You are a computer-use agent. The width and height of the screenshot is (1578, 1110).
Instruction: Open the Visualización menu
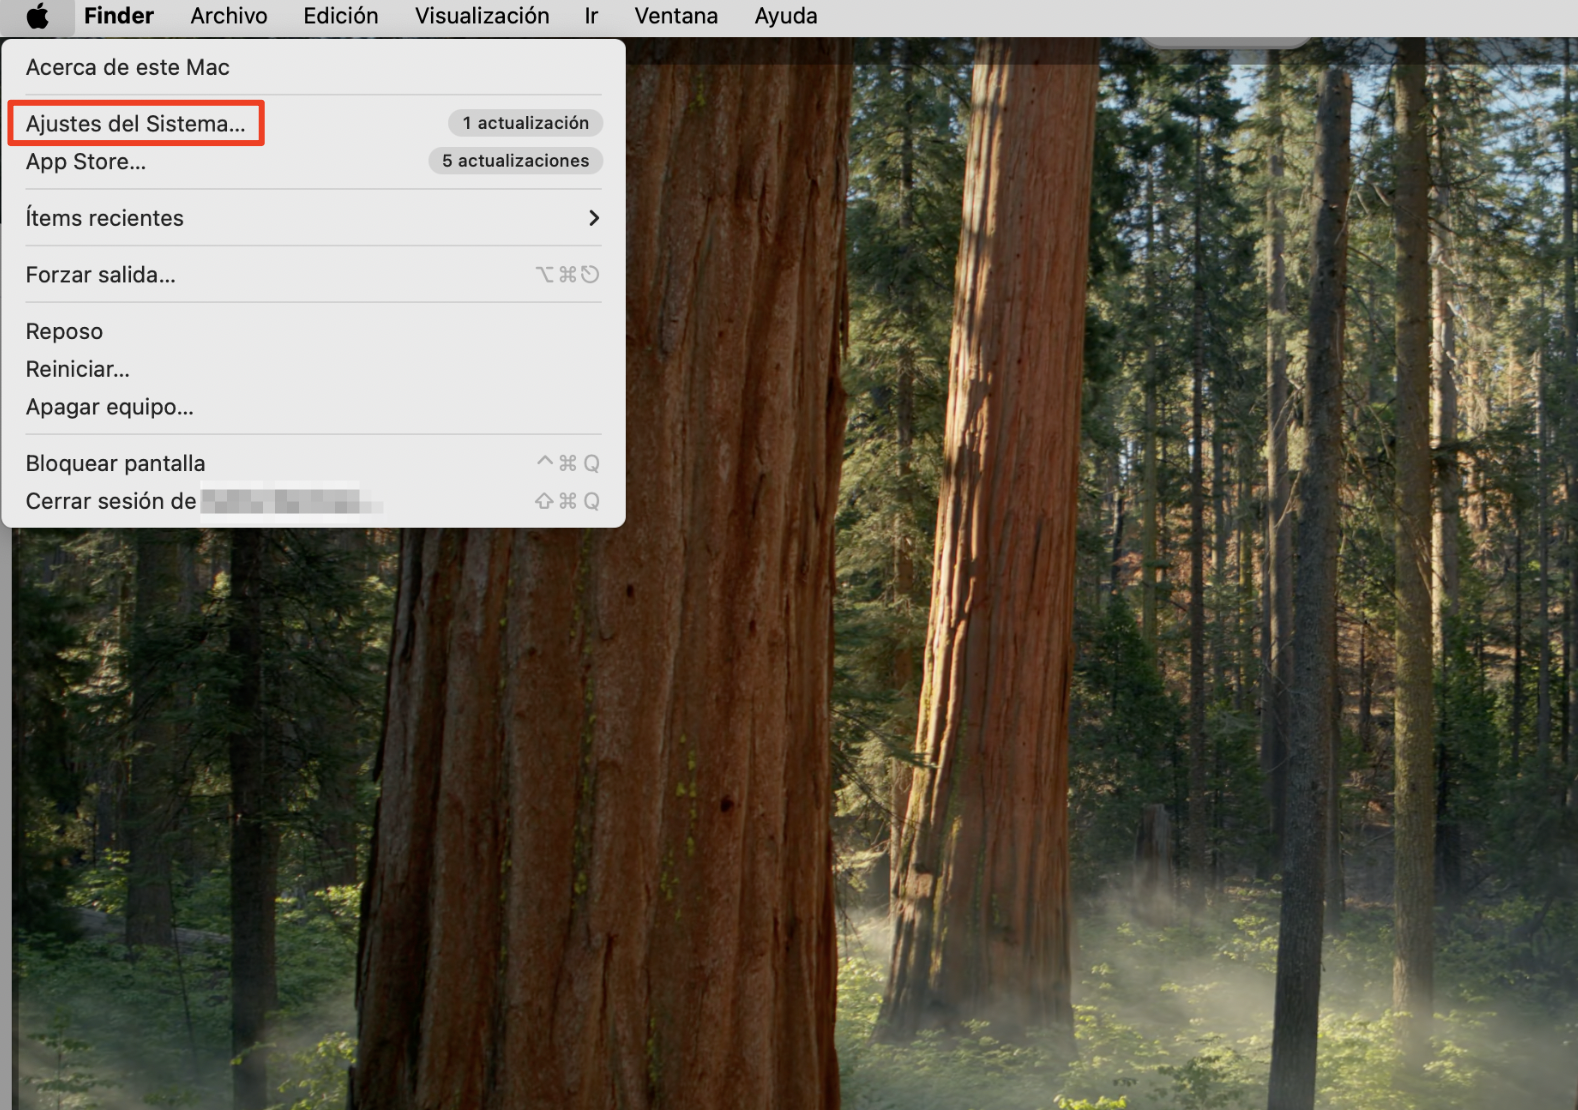(482, 16)
